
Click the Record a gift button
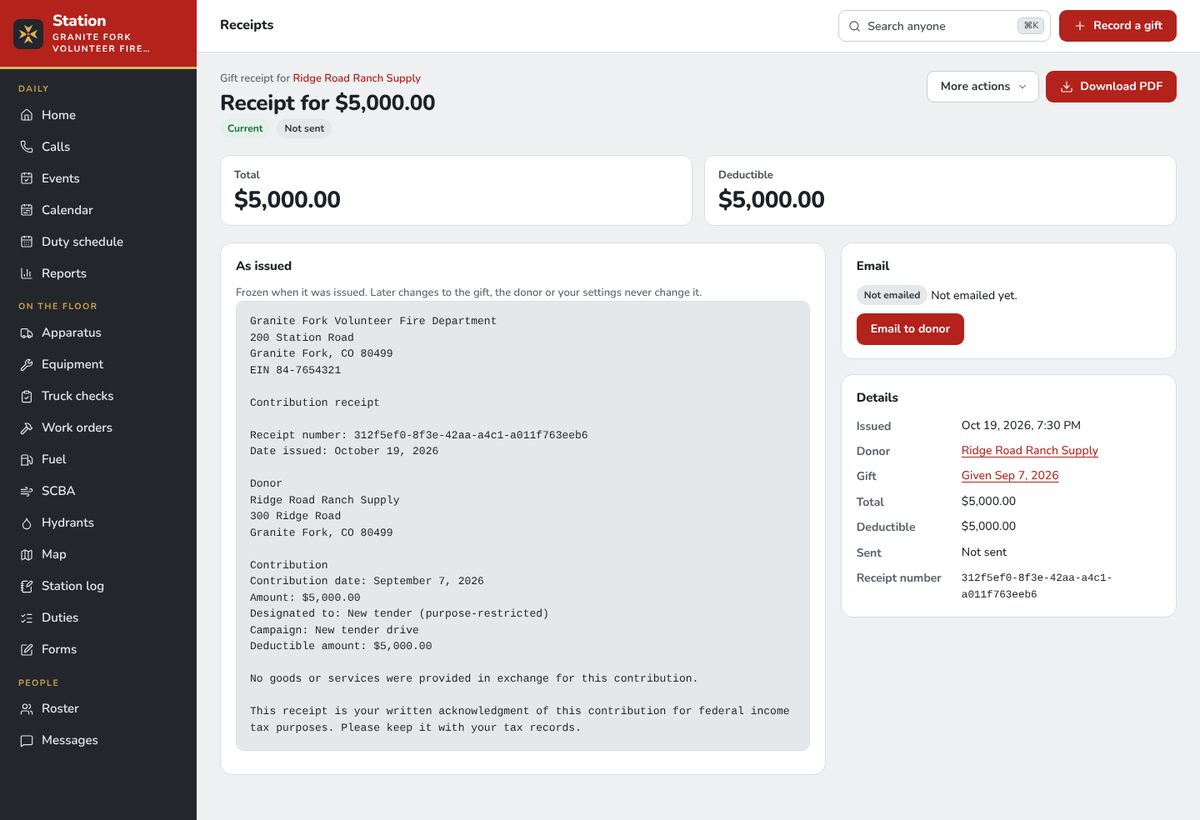coord(1118,26)
